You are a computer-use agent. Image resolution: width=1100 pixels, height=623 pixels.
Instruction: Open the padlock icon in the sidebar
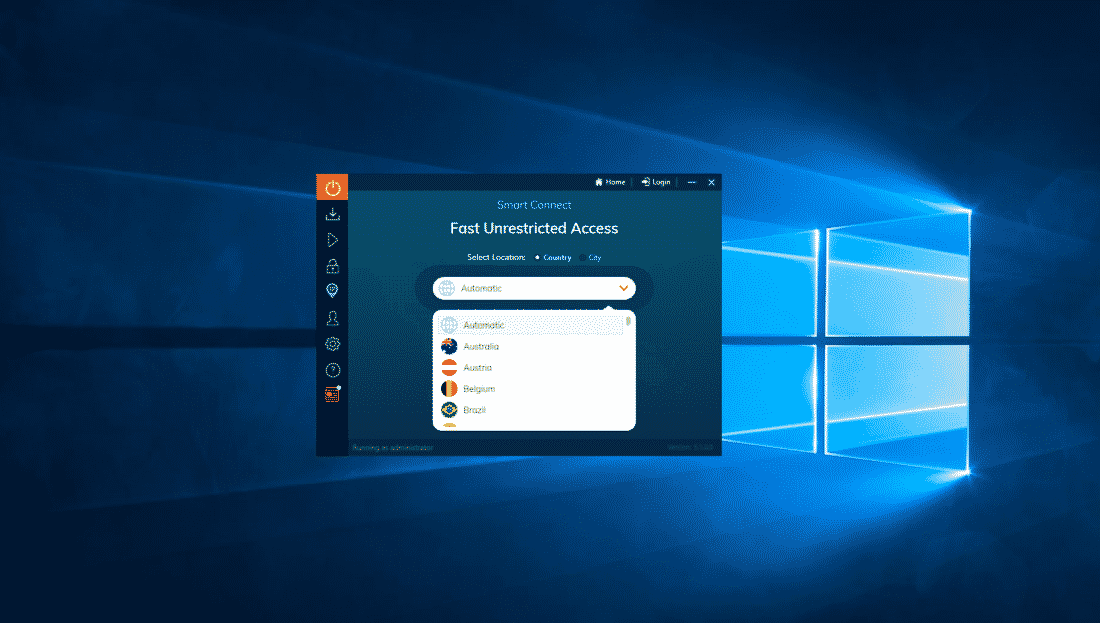[333, 266]
